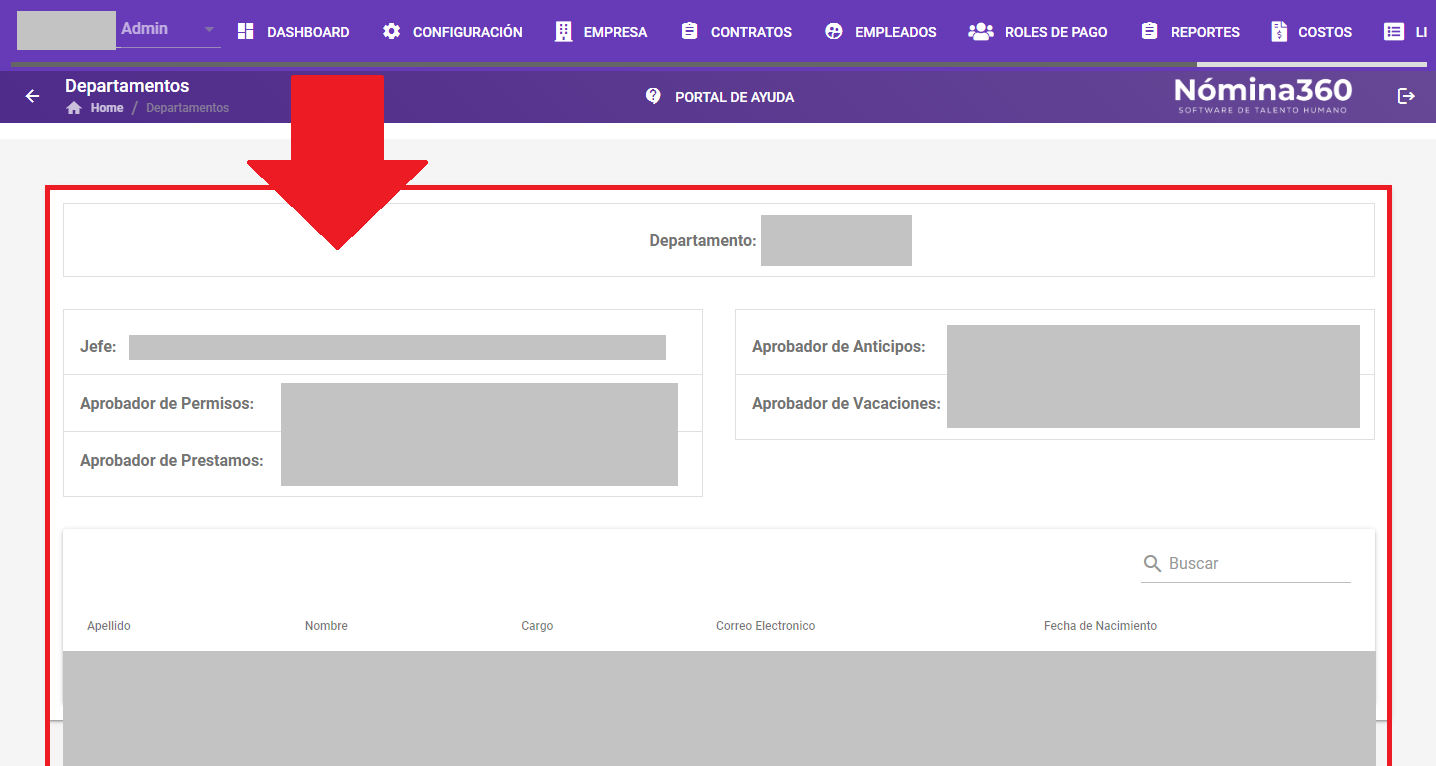Go back using the left arrow
The width and height of the screenshot is (1436, 766).
point(33,96)
